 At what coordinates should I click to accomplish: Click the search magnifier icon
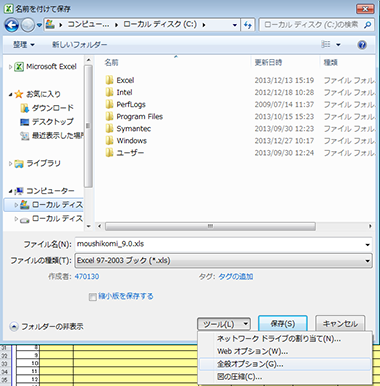(367, 25)
